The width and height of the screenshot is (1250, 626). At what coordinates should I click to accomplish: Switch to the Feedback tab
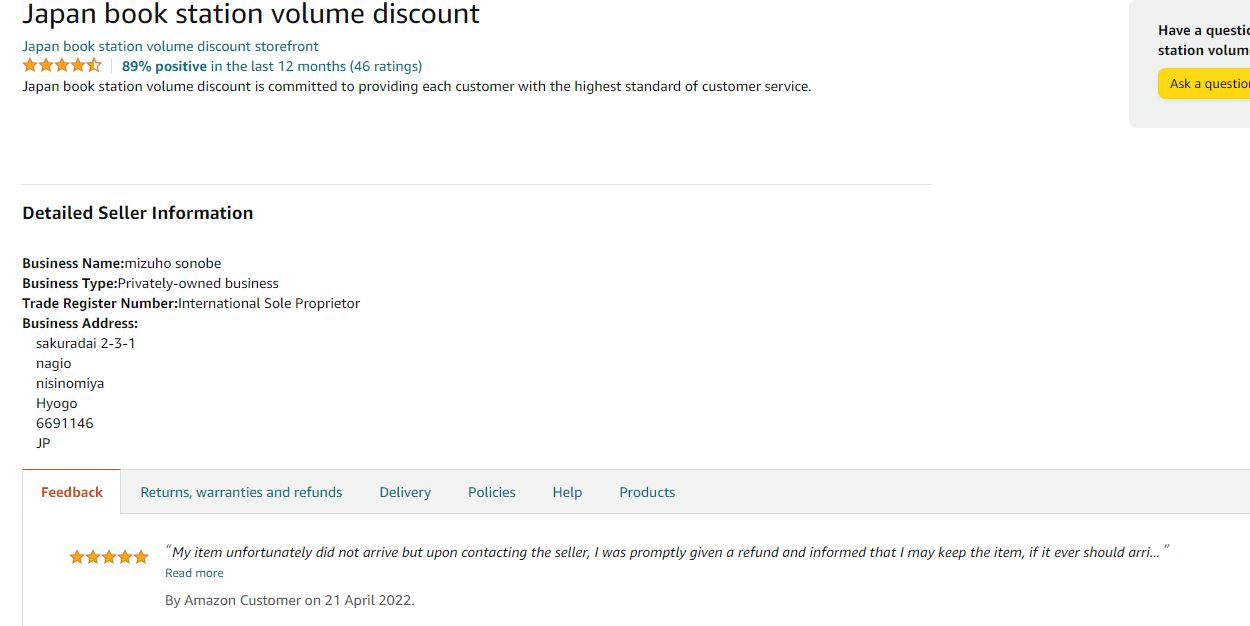click(x=72, y=492)
